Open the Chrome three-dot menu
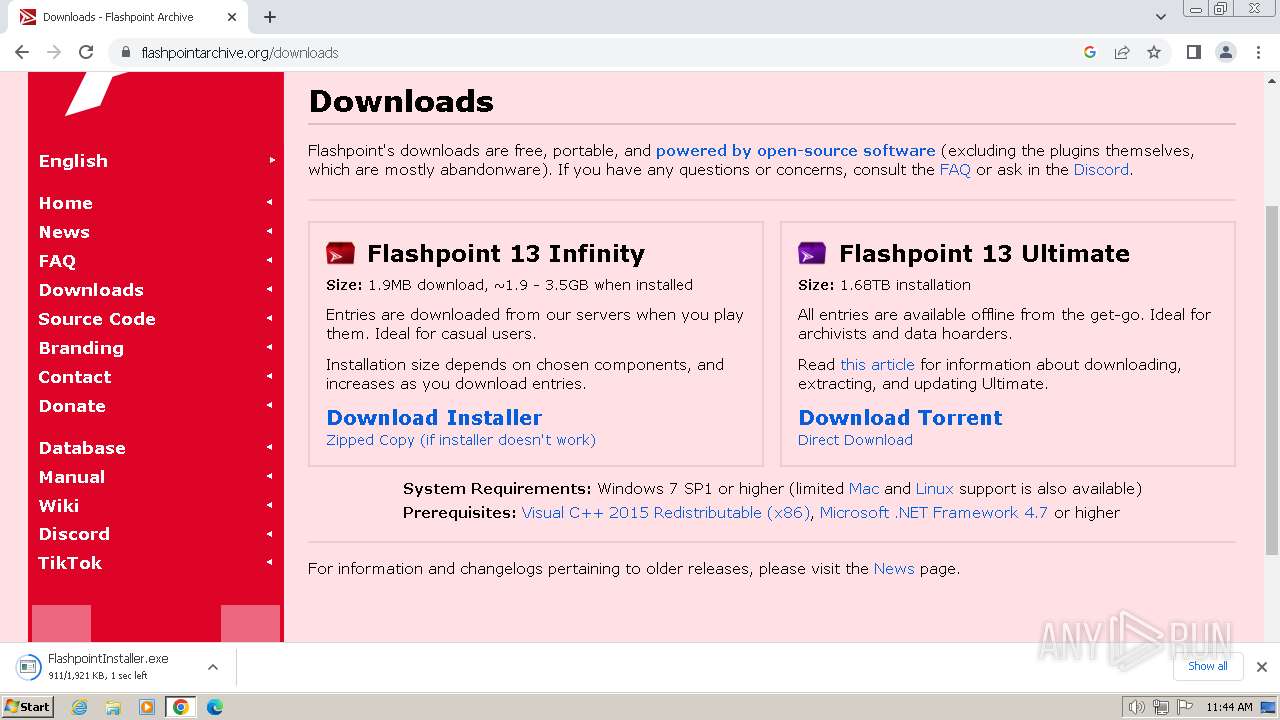 tap(1258, 52)
